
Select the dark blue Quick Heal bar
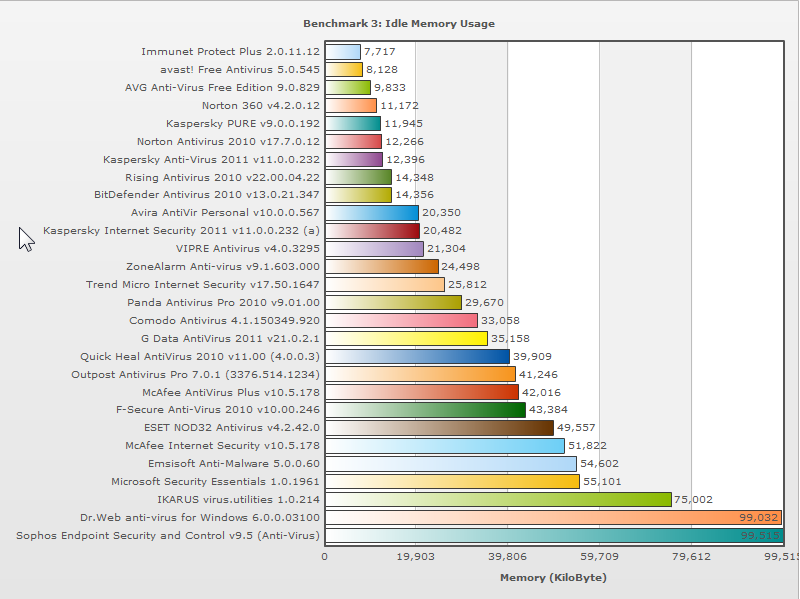417,357
